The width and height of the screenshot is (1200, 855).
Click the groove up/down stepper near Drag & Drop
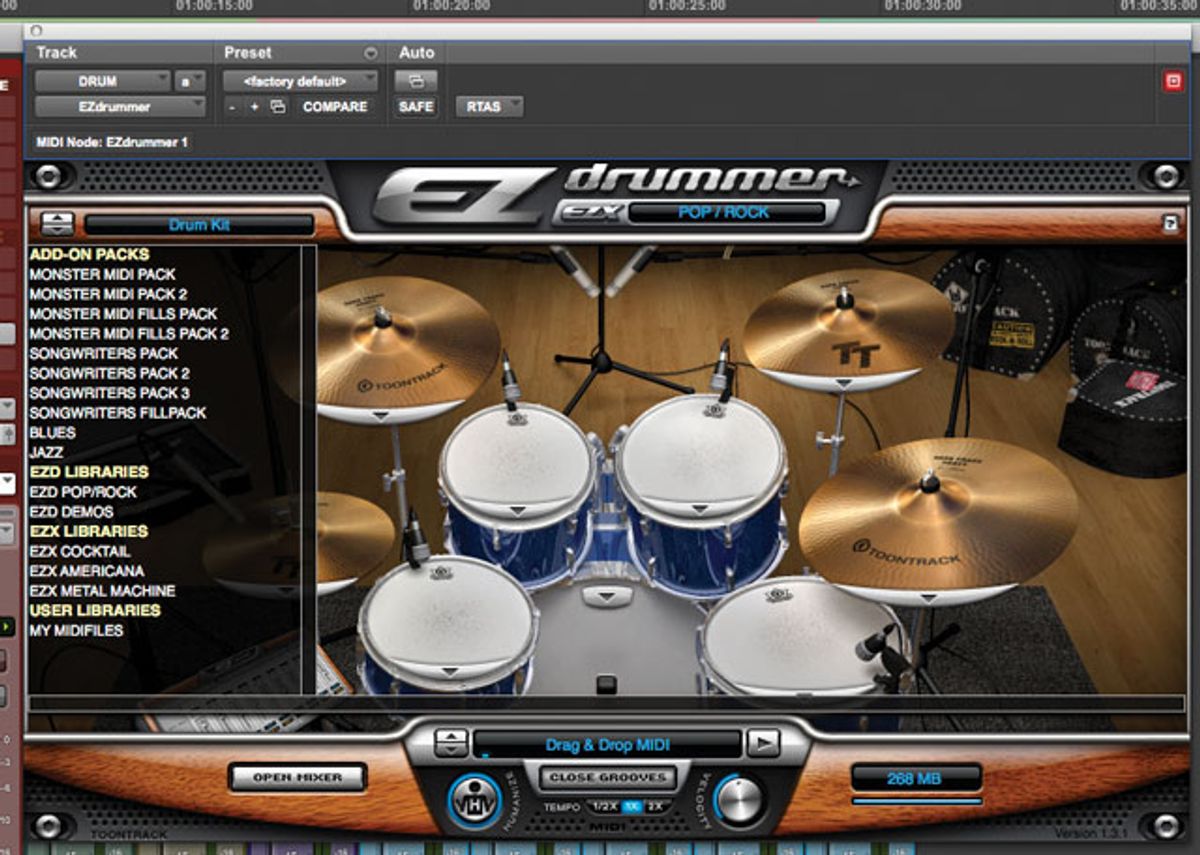point(451,743)
